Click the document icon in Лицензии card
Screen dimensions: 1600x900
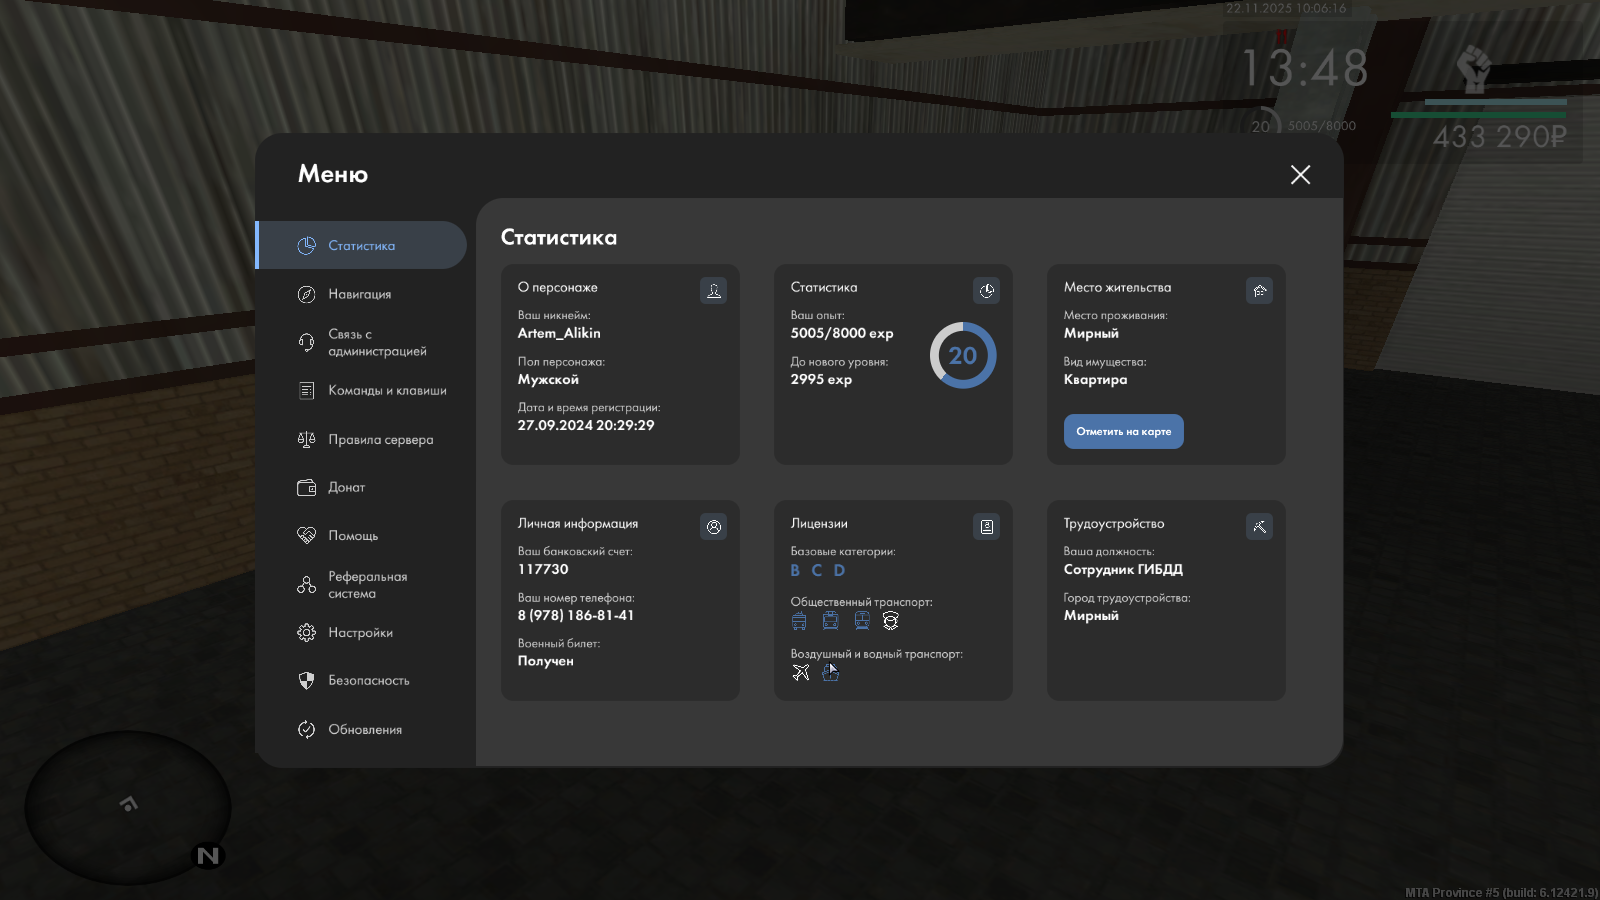tap(986, 527)
